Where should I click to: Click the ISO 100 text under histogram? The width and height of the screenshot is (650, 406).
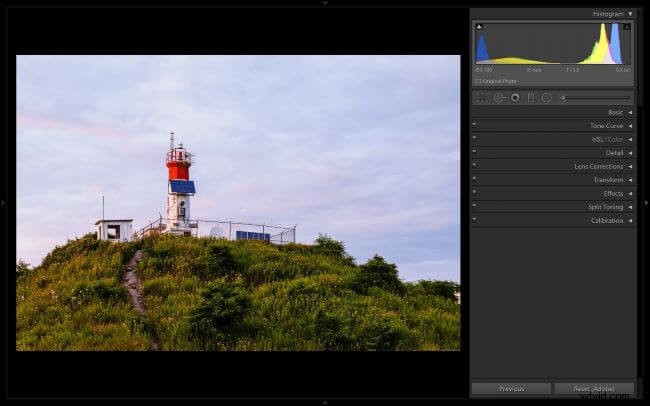point(484,70)
